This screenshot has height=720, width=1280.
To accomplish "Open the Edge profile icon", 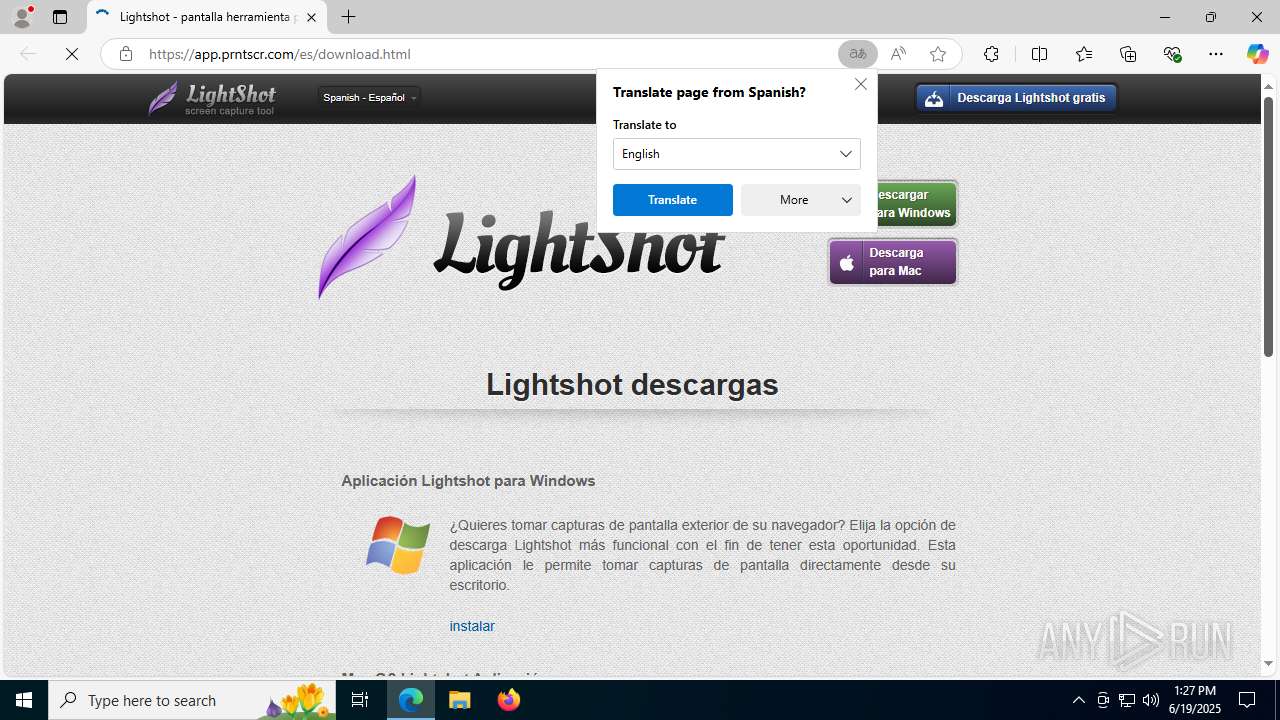I will (x=22, y=17).
